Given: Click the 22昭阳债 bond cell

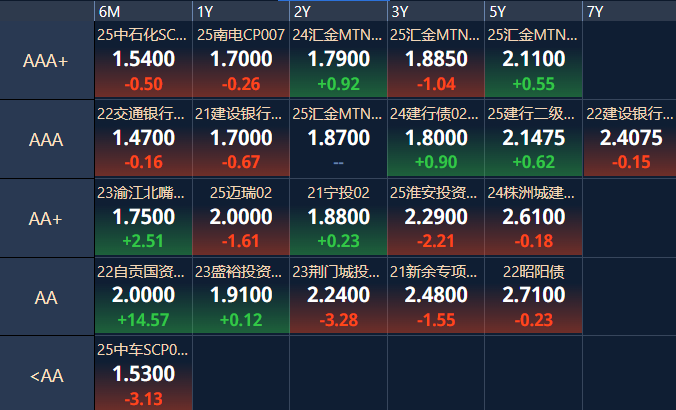Looking at the screenshot, I should (533, 297).
